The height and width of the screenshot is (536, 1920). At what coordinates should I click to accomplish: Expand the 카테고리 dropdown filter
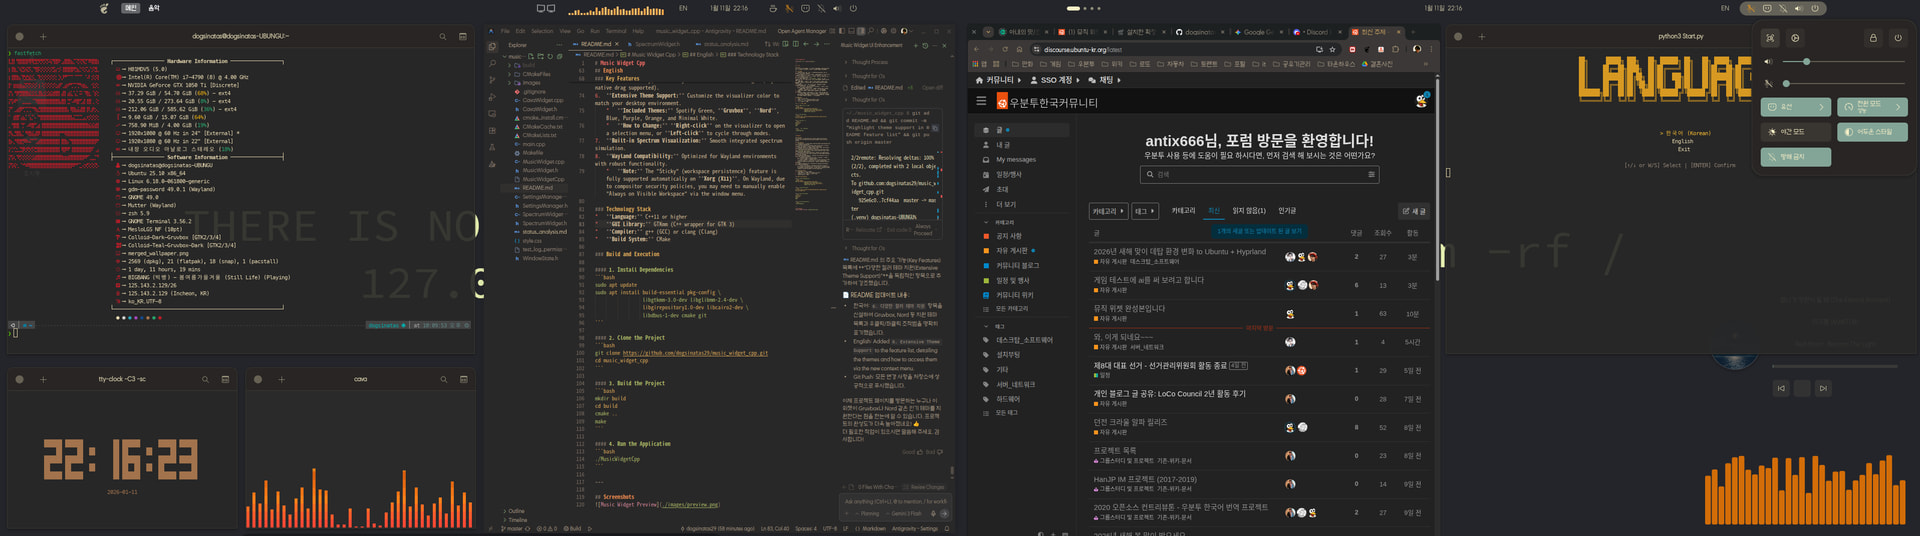(x=1108, y=211)
